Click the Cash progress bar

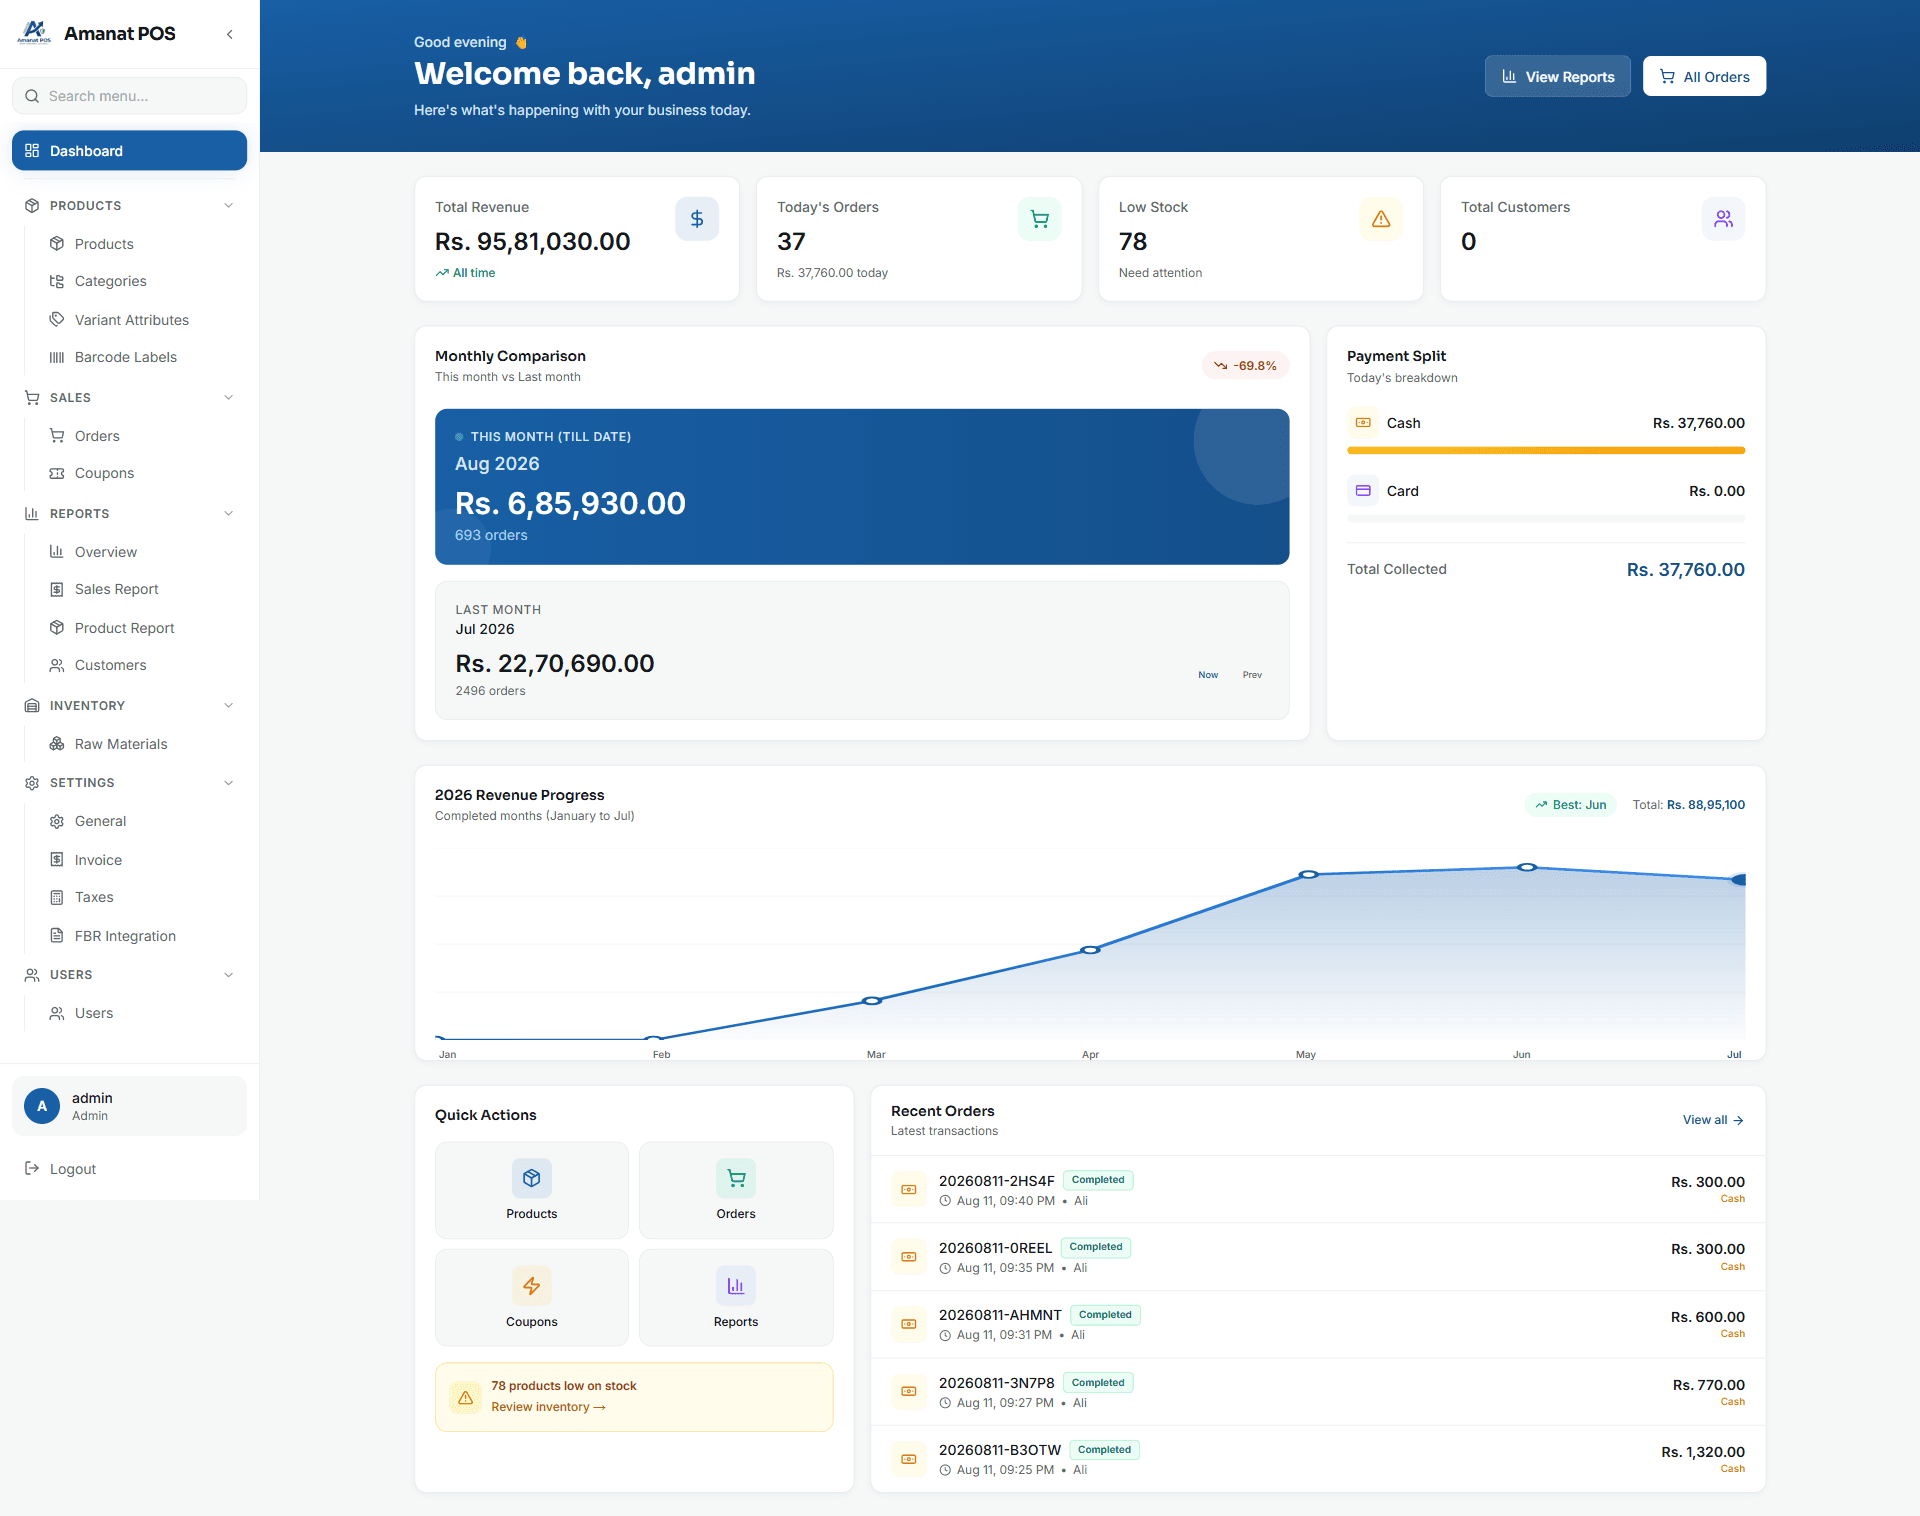1546,451
